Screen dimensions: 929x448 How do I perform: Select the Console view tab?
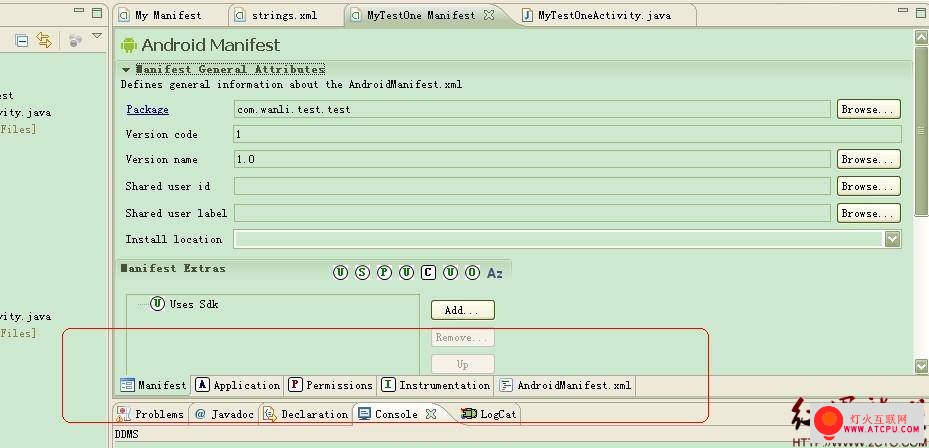(x=389, y=414)
